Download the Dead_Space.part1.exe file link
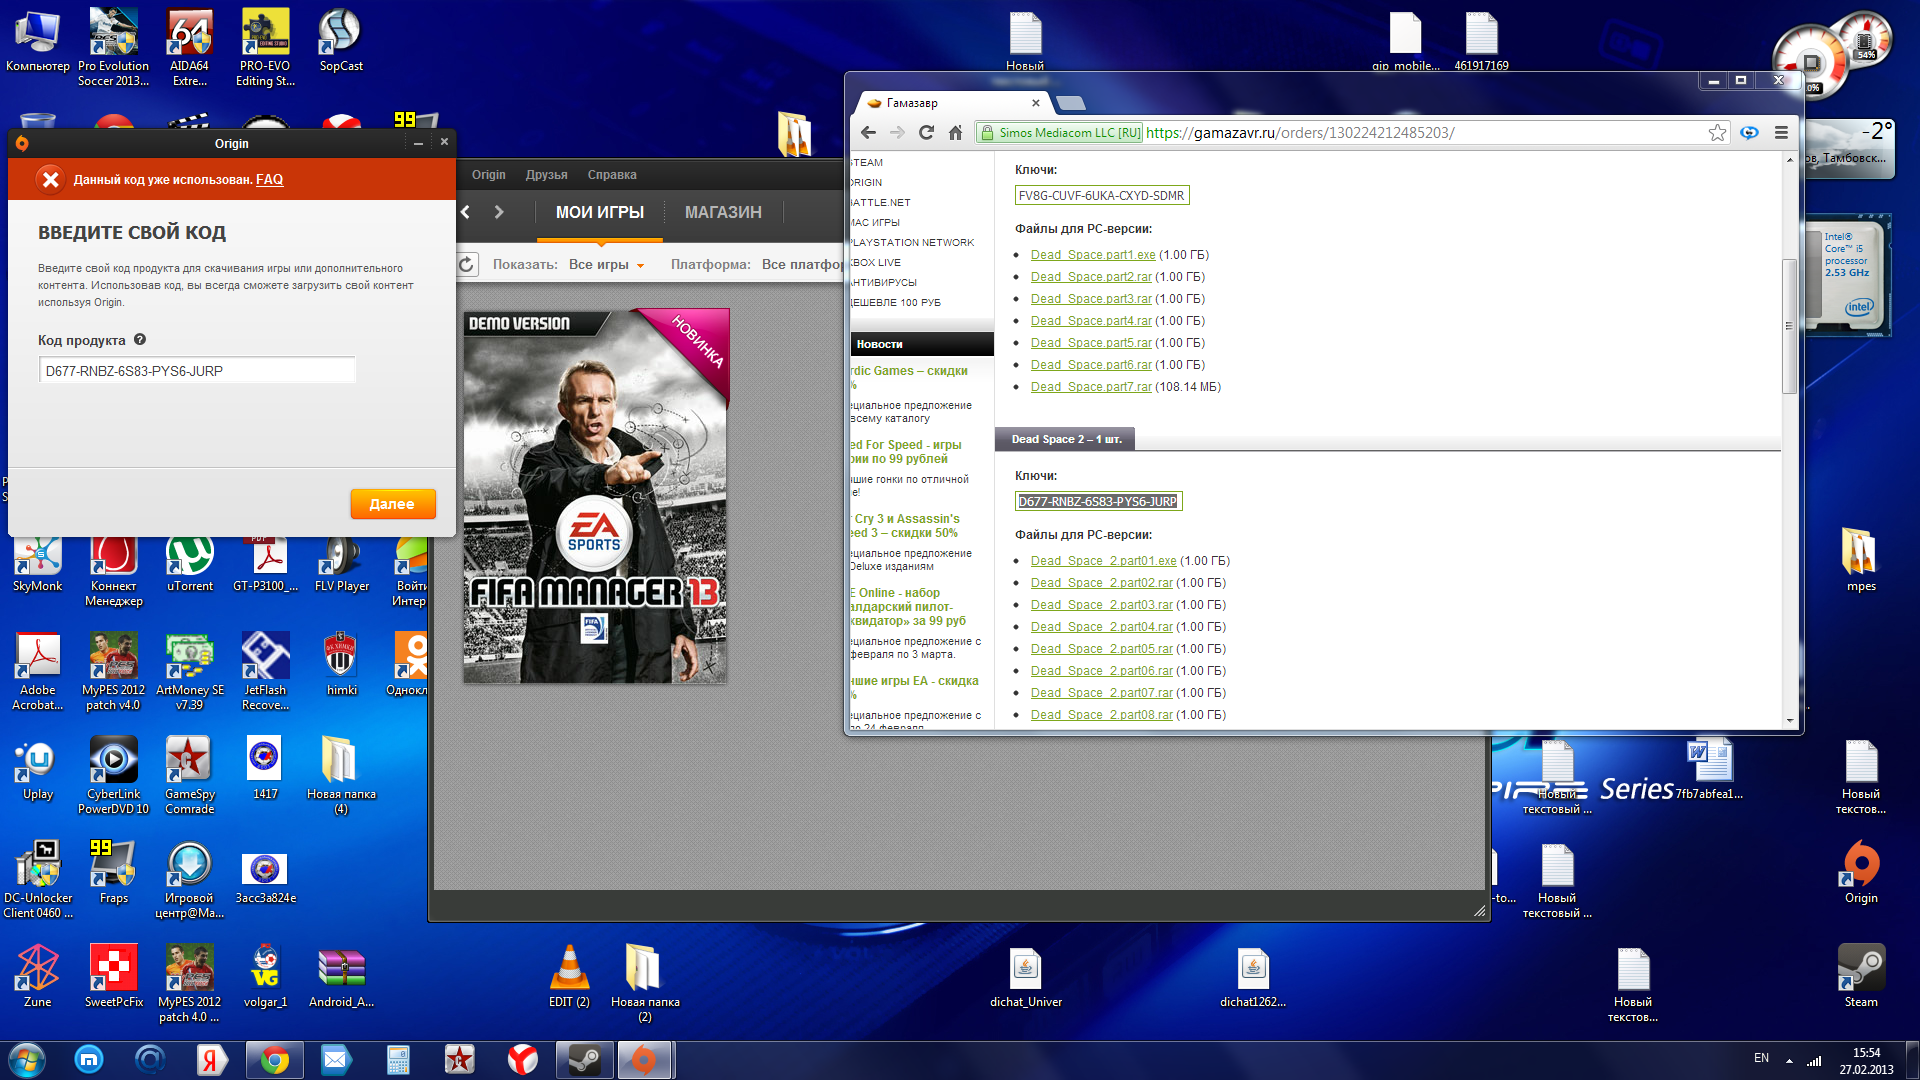 [x=1092, y=255]
